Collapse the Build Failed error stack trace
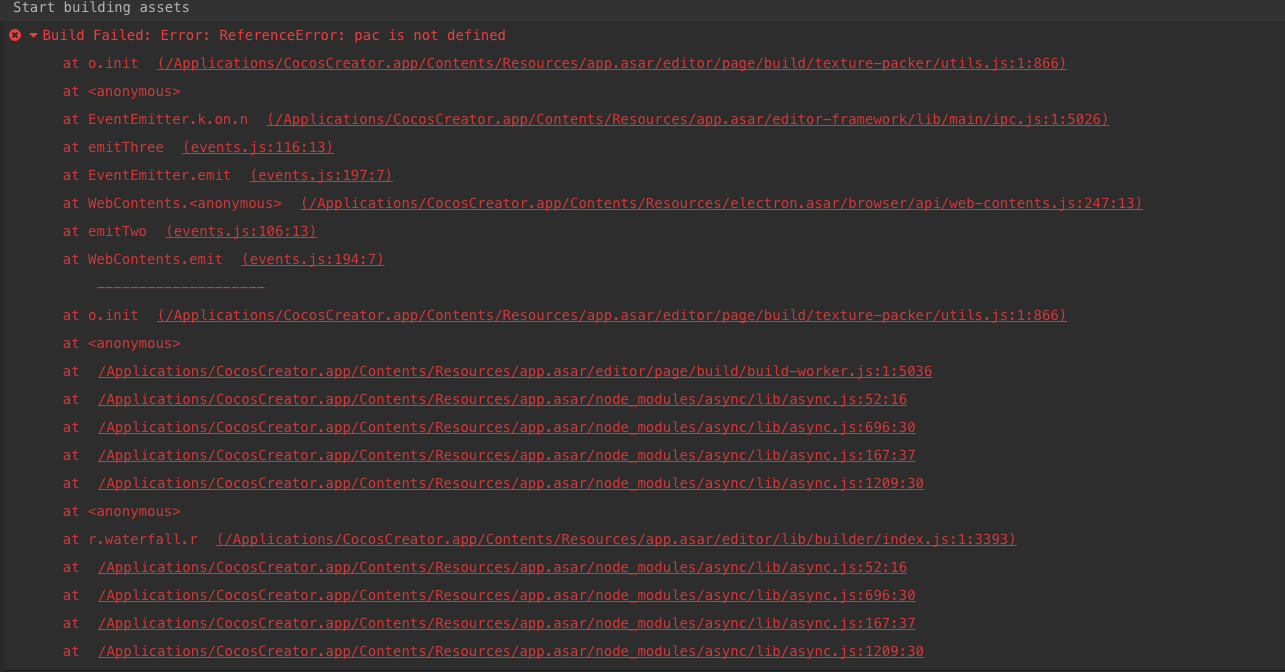 pos(33,35)
